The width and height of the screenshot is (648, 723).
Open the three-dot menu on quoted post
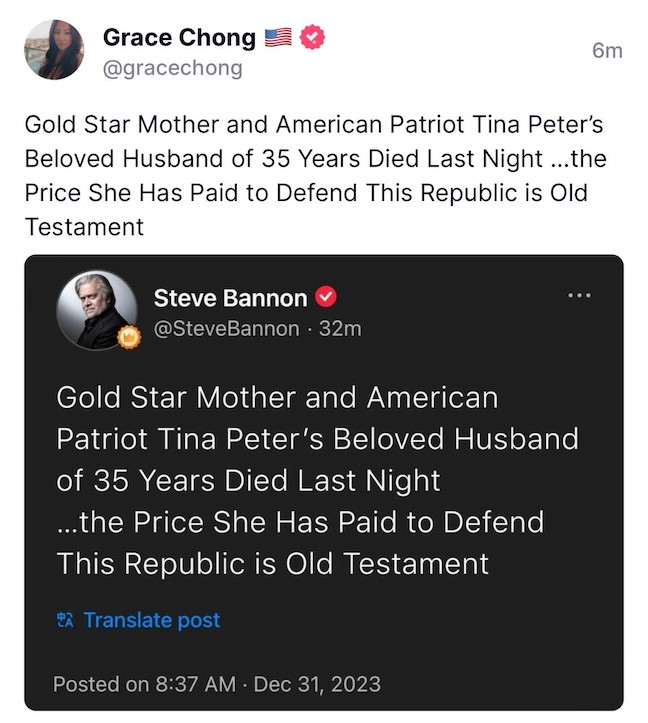pos(579,295)
